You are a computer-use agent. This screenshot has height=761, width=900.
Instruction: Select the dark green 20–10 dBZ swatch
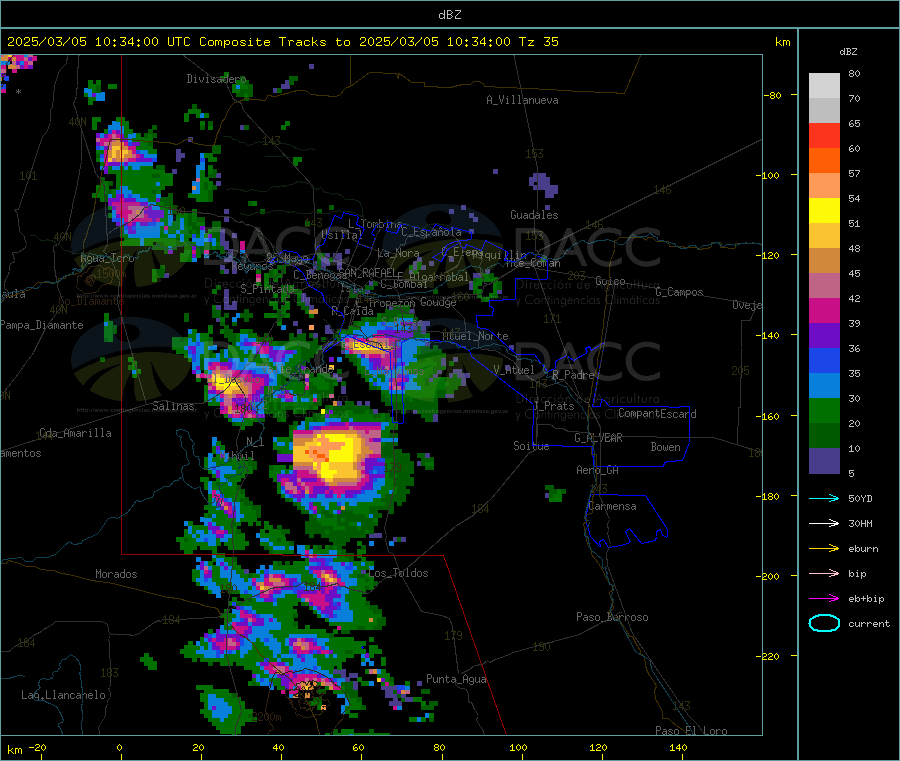824,436
